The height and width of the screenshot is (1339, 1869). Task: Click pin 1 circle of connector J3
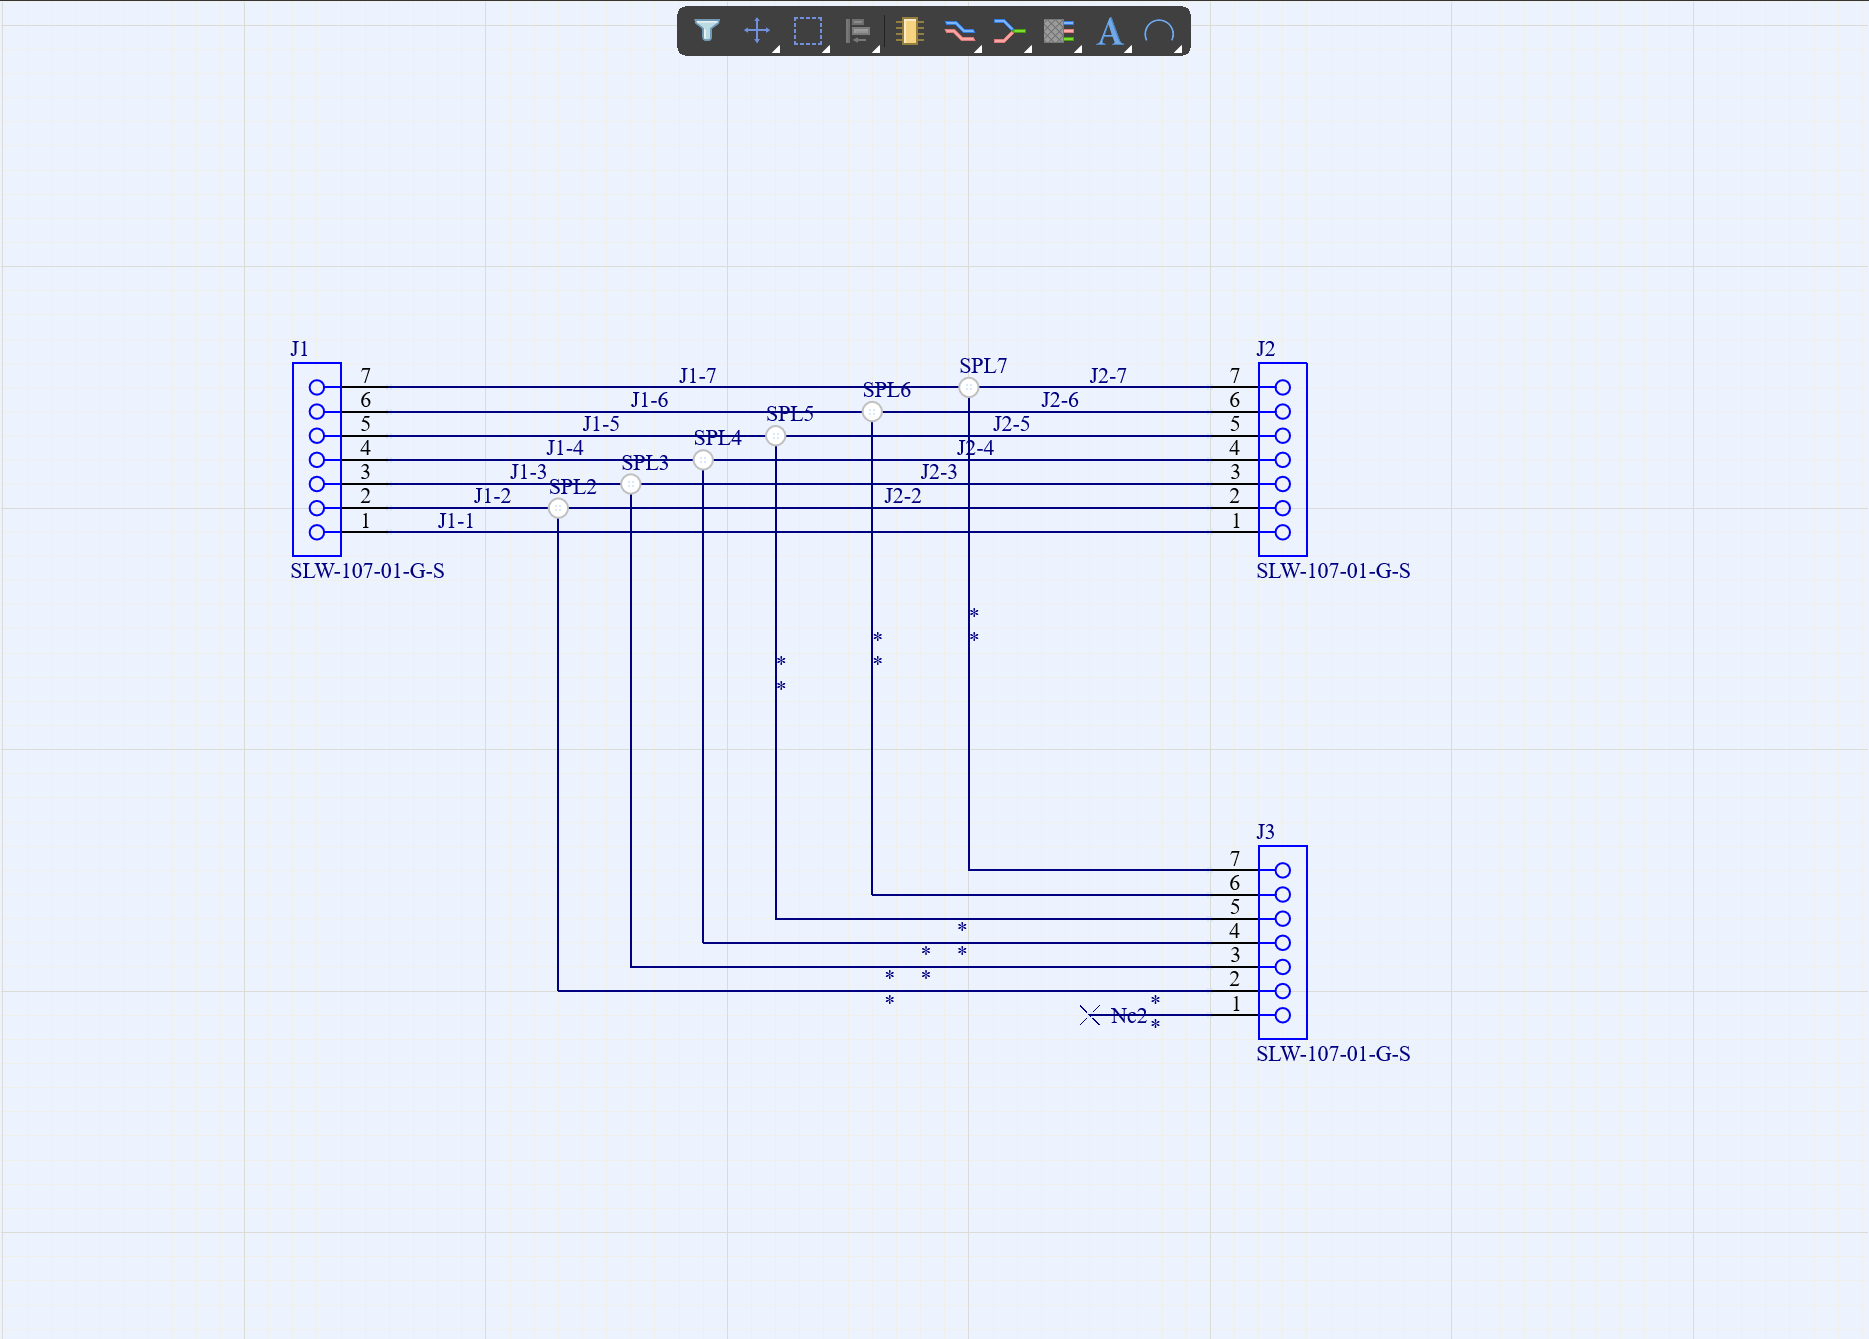(x=1282, y=1015)
